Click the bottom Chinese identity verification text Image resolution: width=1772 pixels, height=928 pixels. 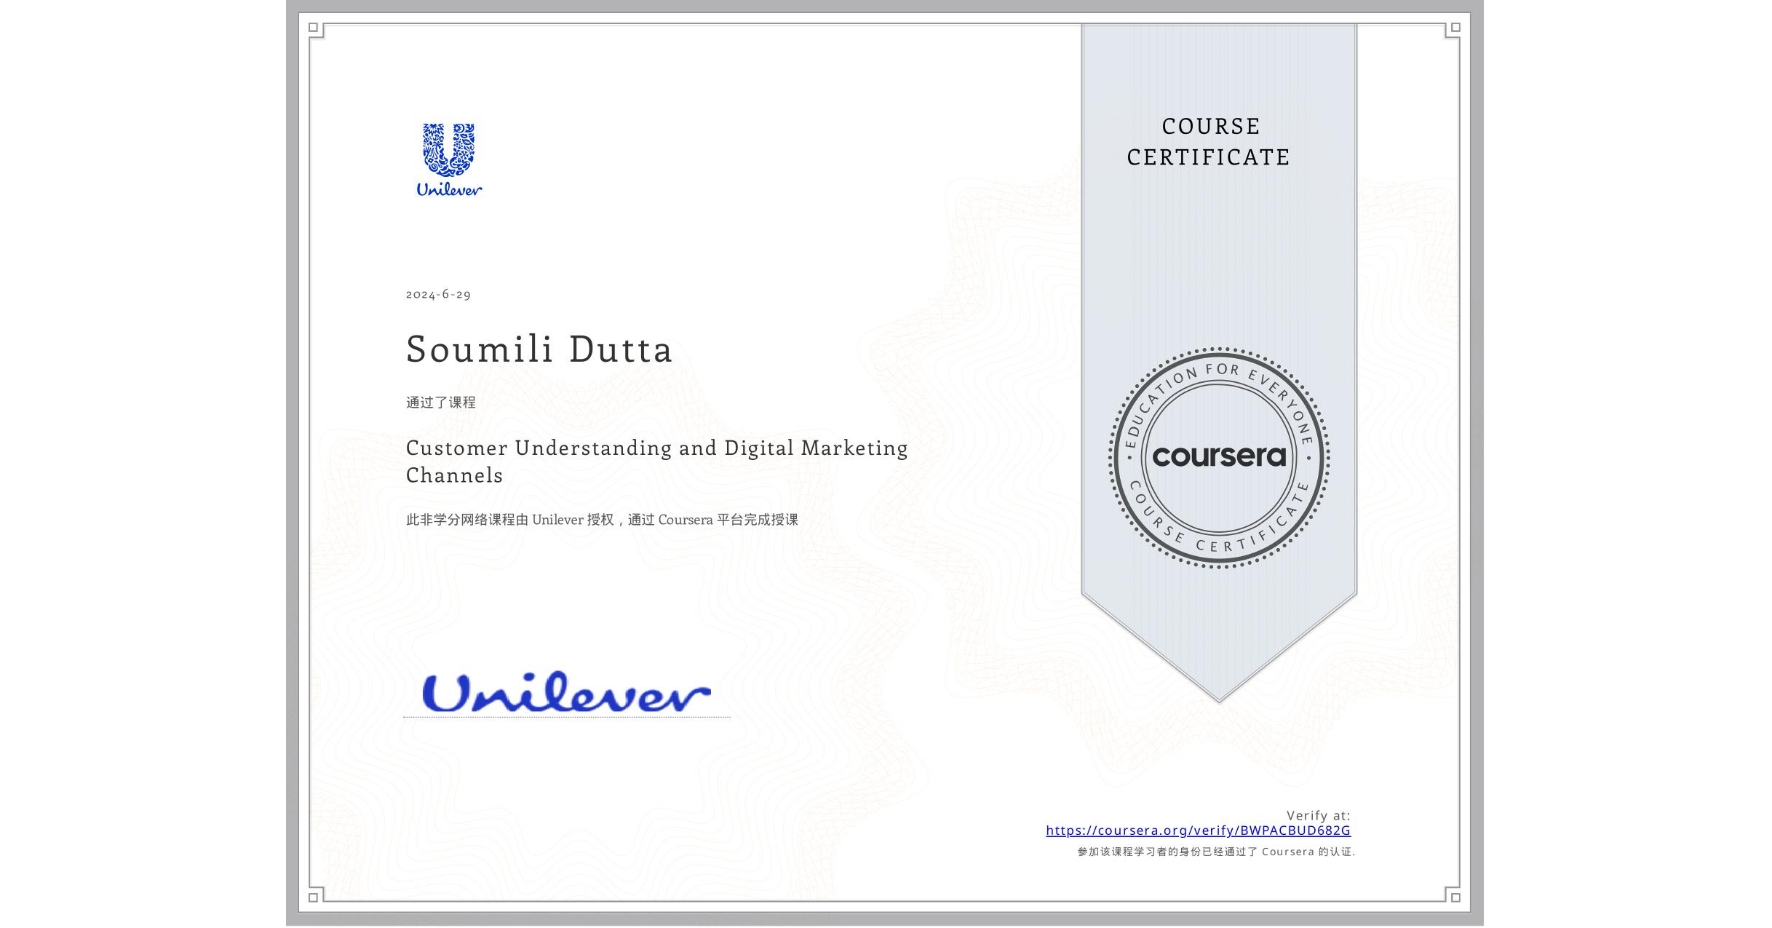(x=1216, y=851)
